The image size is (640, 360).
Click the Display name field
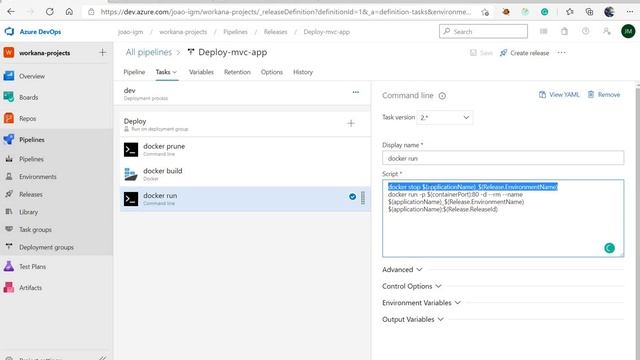[x=503, y=158]
